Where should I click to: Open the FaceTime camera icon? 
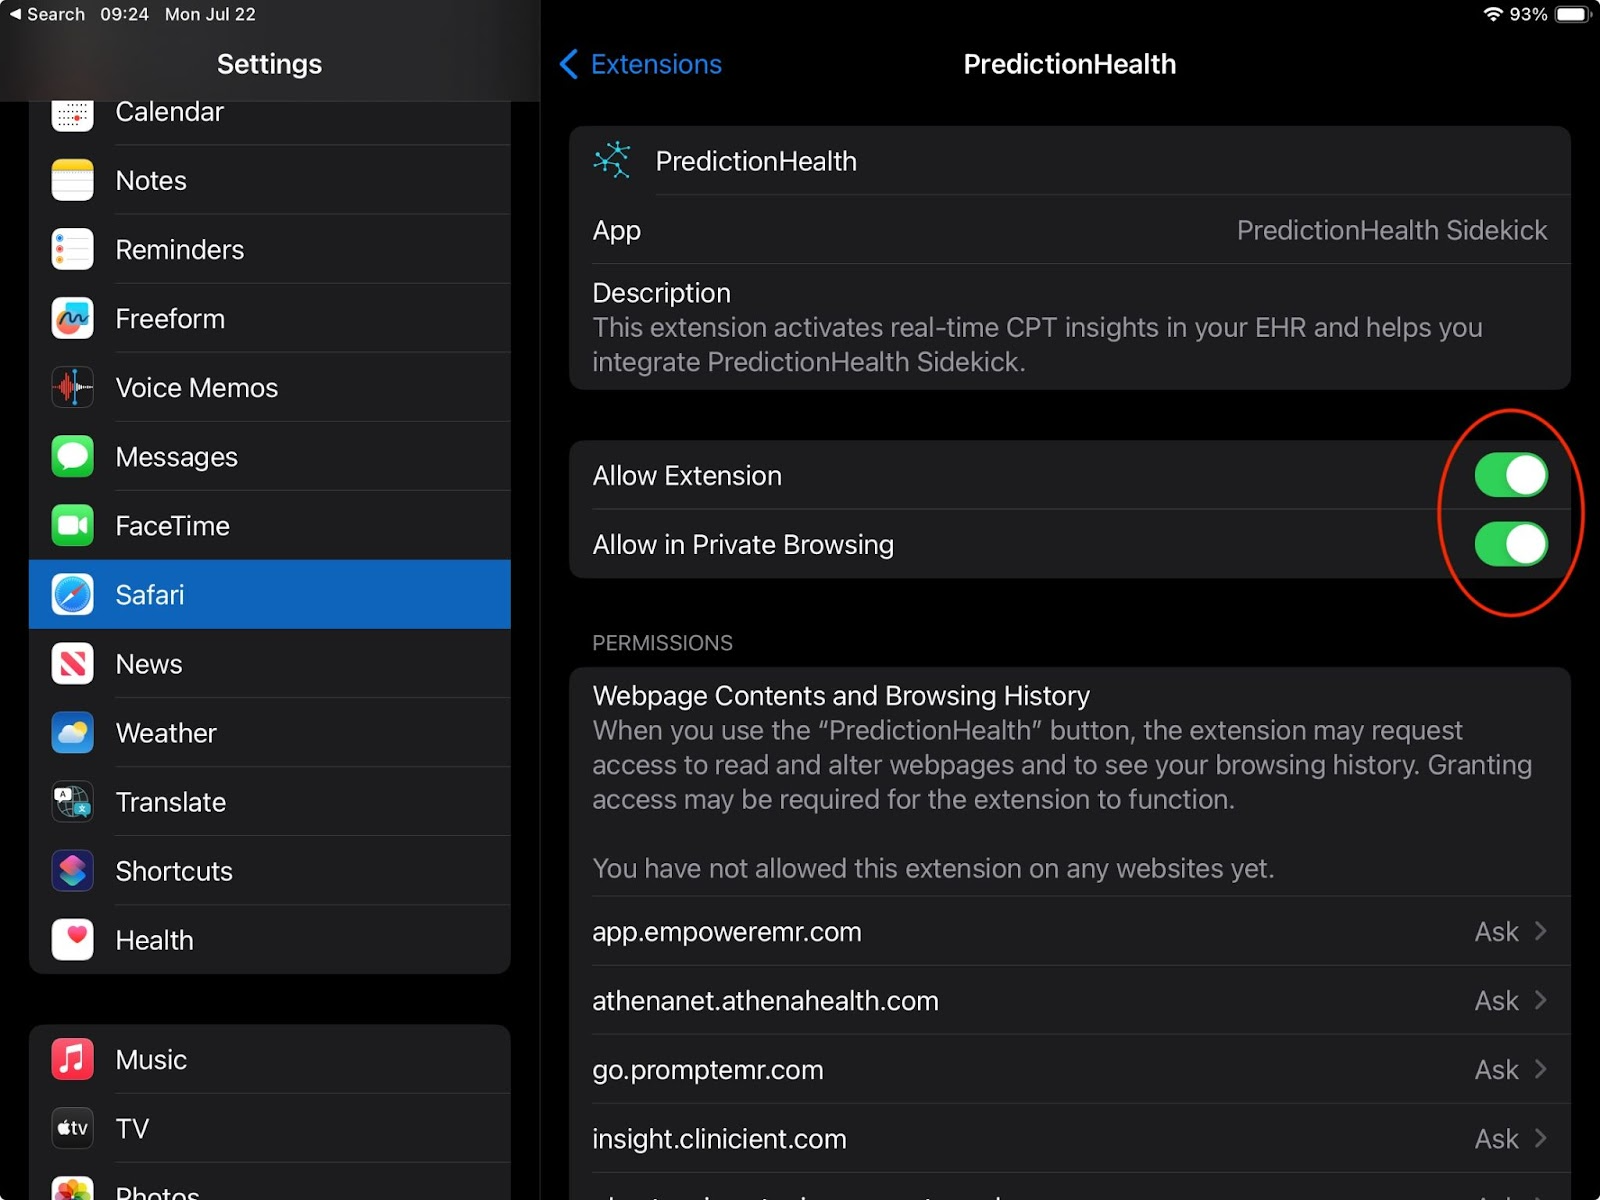72,525
